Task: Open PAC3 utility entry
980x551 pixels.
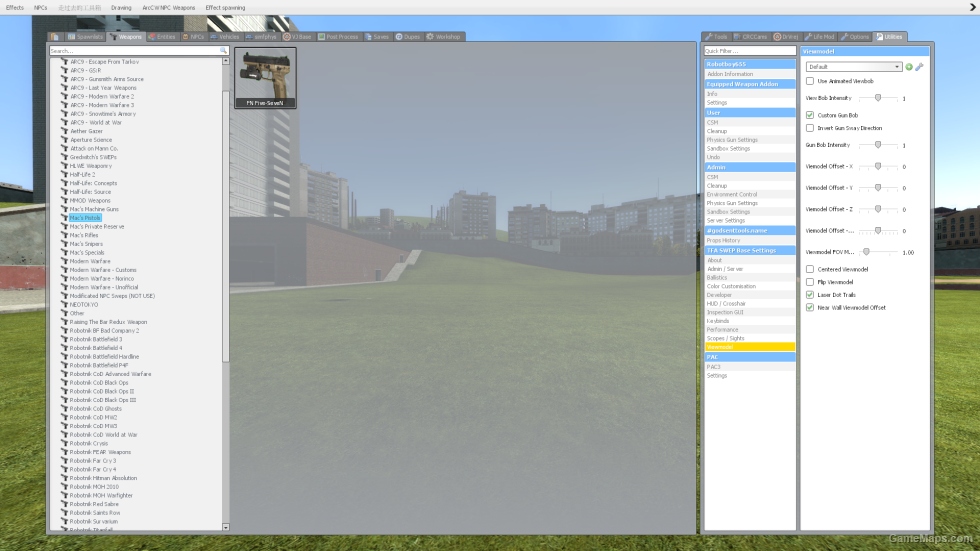Action: 750,367
